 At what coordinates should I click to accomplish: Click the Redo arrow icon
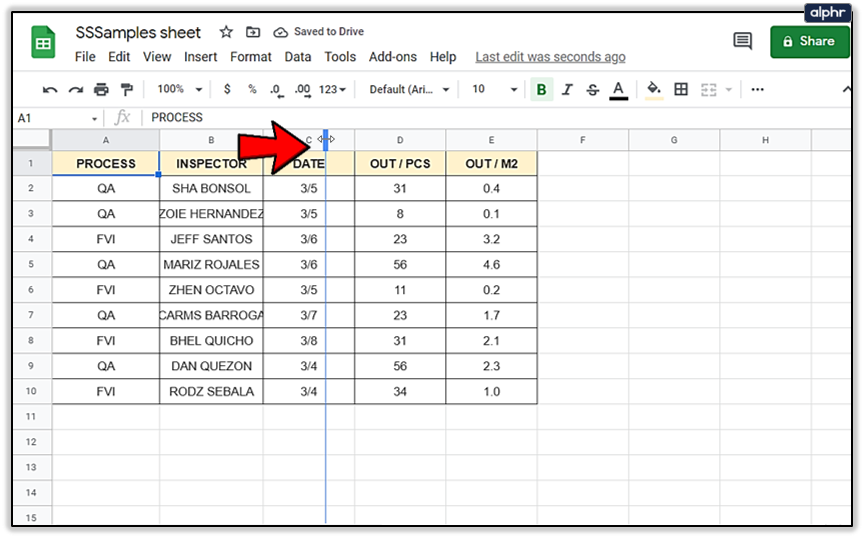point(75,90)
